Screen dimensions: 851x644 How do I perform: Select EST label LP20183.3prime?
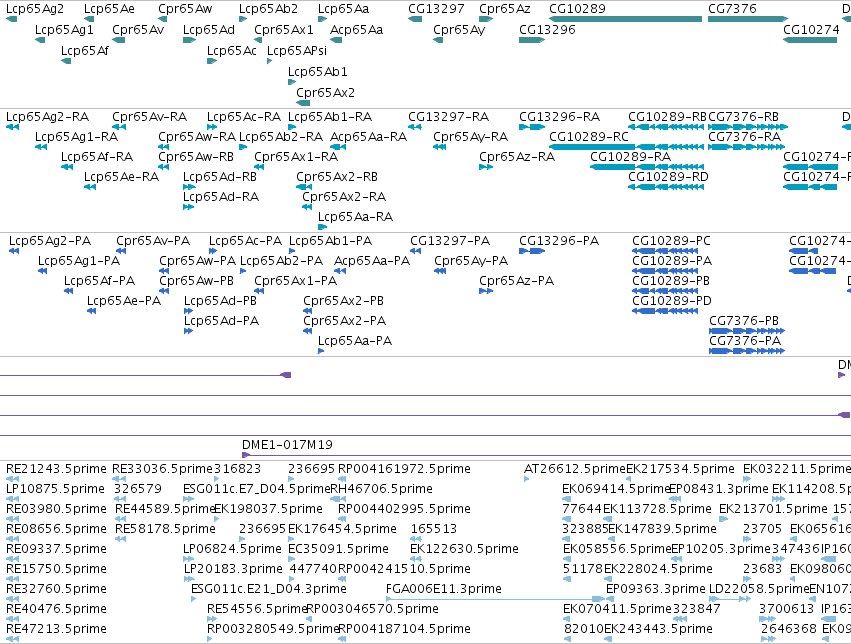(233, 569)
